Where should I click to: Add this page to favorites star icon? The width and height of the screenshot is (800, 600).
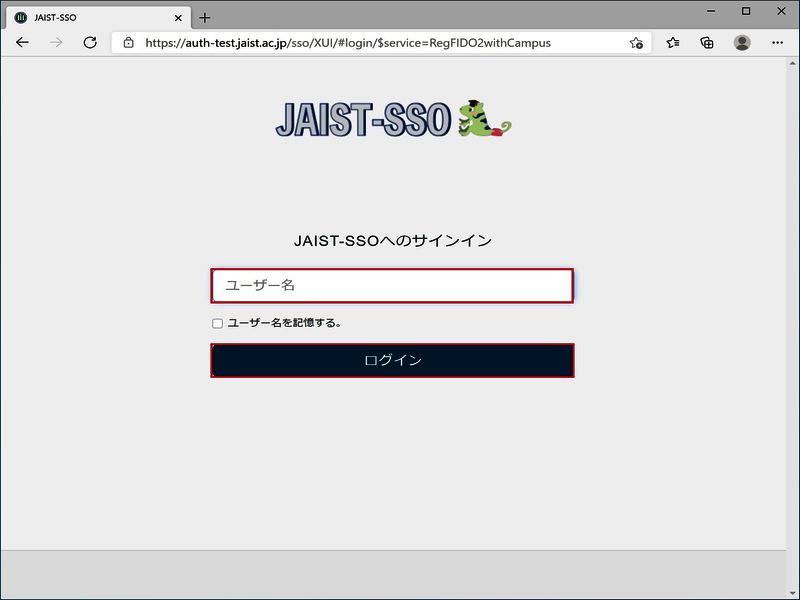(636, 43)
